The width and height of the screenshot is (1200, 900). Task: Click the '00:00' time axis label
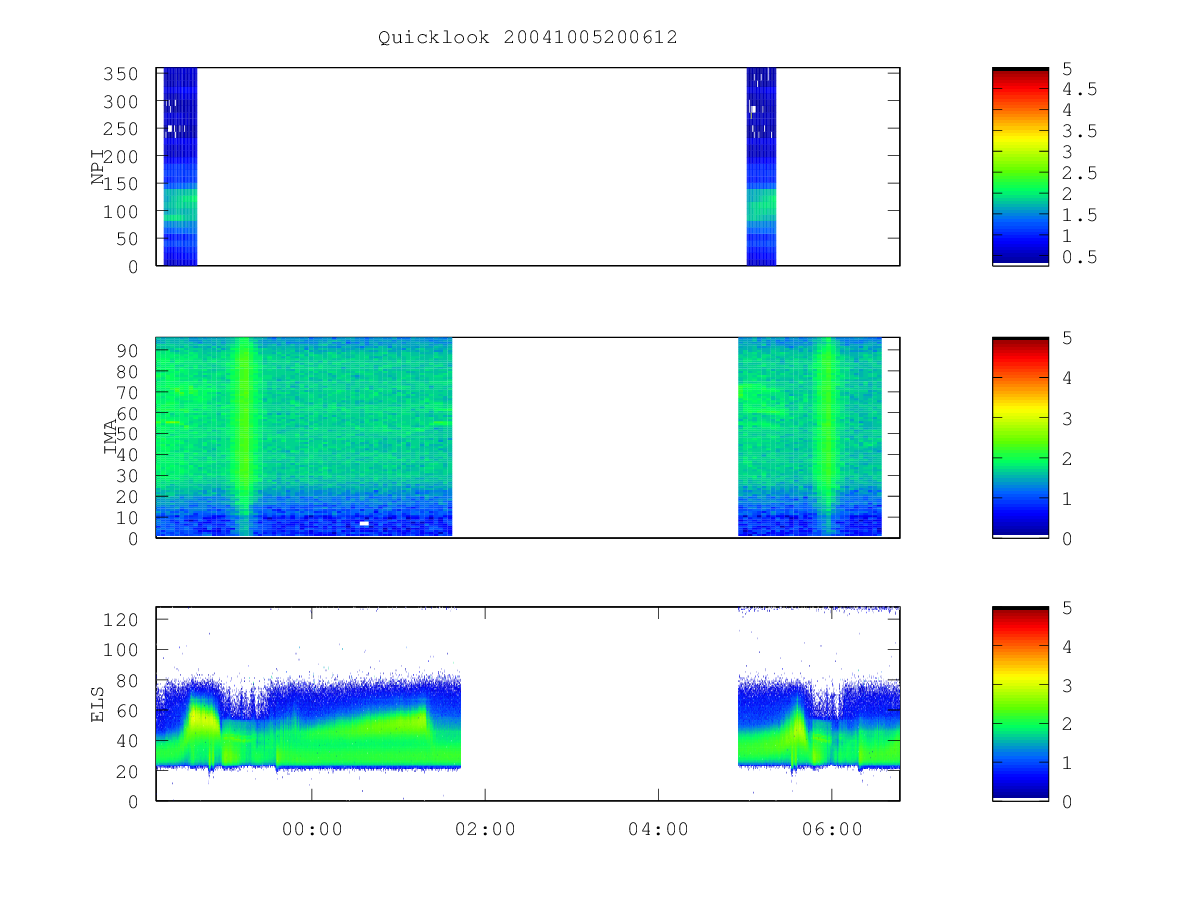pyautogui.click(x=312, y=829)
